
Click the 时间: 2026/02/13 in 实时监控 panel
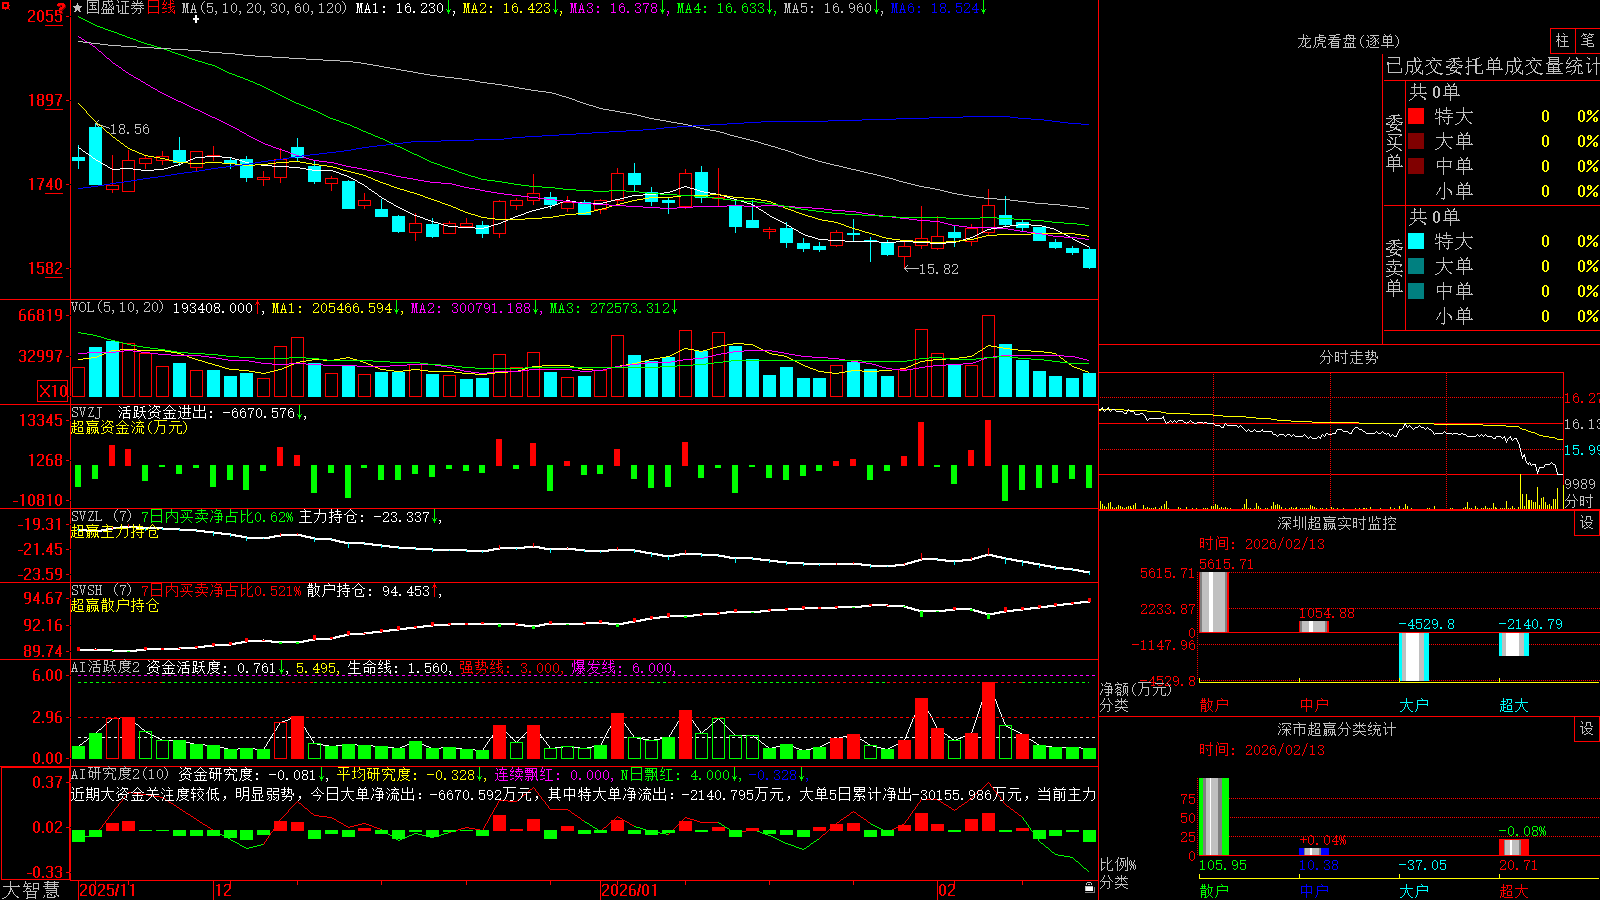point(1262,544)
